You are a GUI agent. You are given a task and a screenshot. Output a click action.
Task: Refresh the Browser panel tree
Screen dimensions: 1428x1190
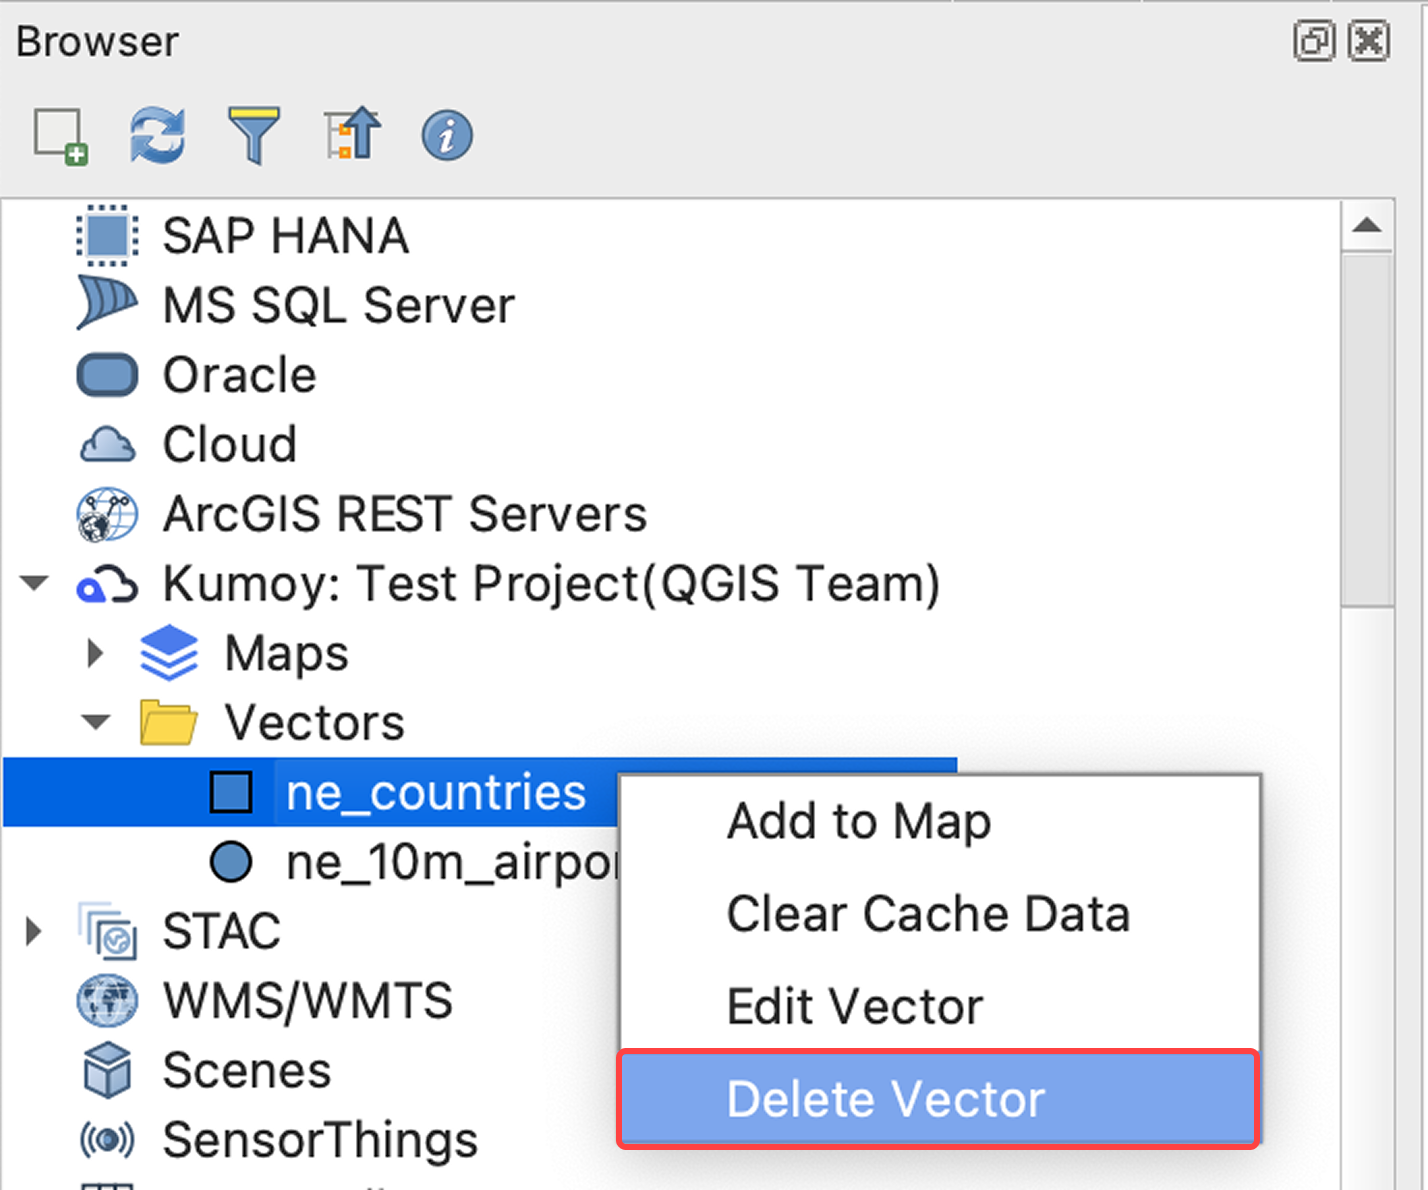pos(157,136)
